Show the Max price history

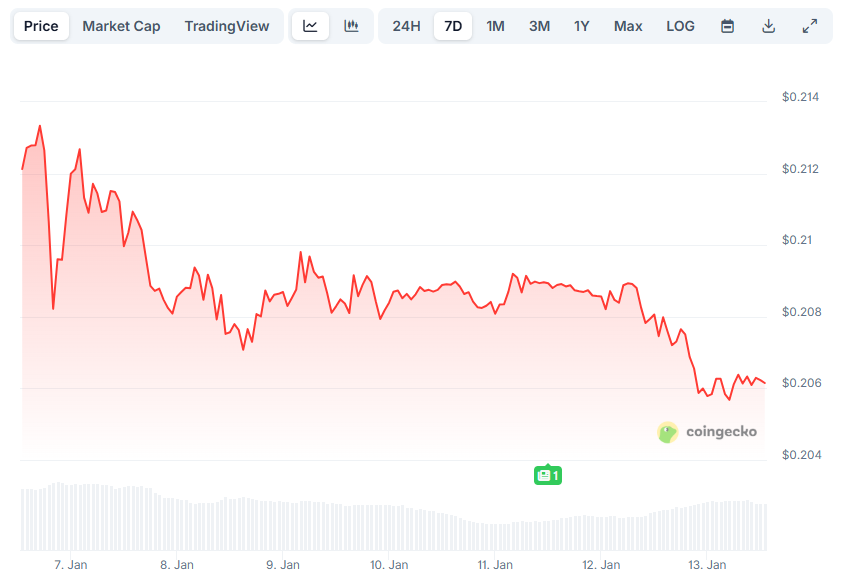pos(628,26)
